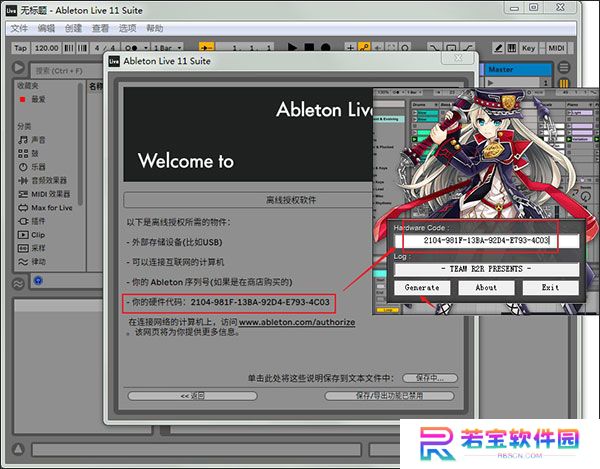600x469 pixels.
Task: Open the 文件 File menu
Action: coord(19,28)
